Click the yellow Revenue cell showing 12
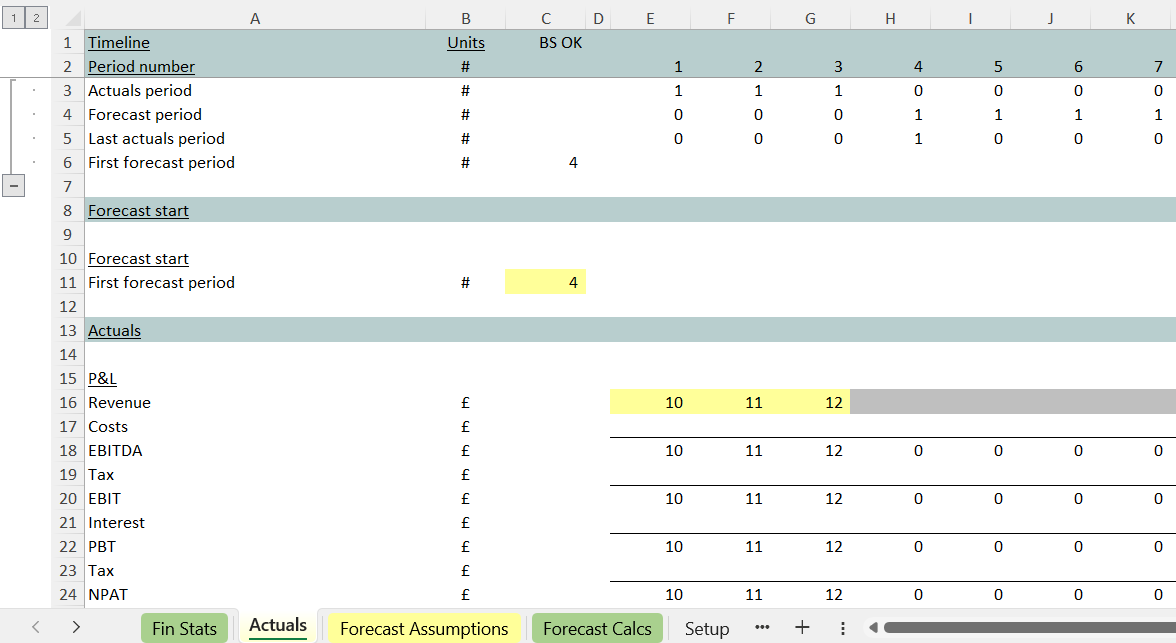Viewport: 1176px width, 643px height. [810, 403]
